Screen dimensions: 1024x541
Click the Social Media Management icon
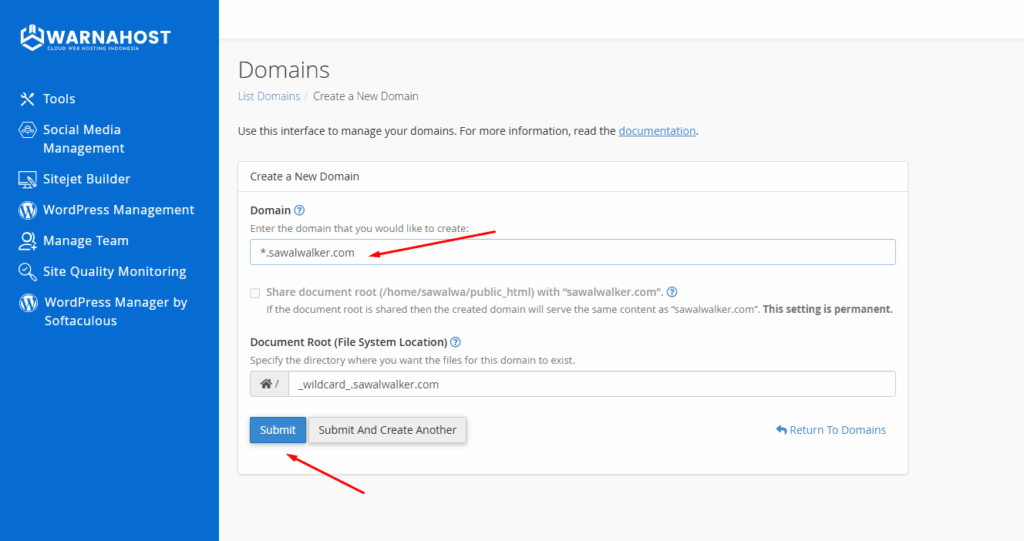[27, 131]
